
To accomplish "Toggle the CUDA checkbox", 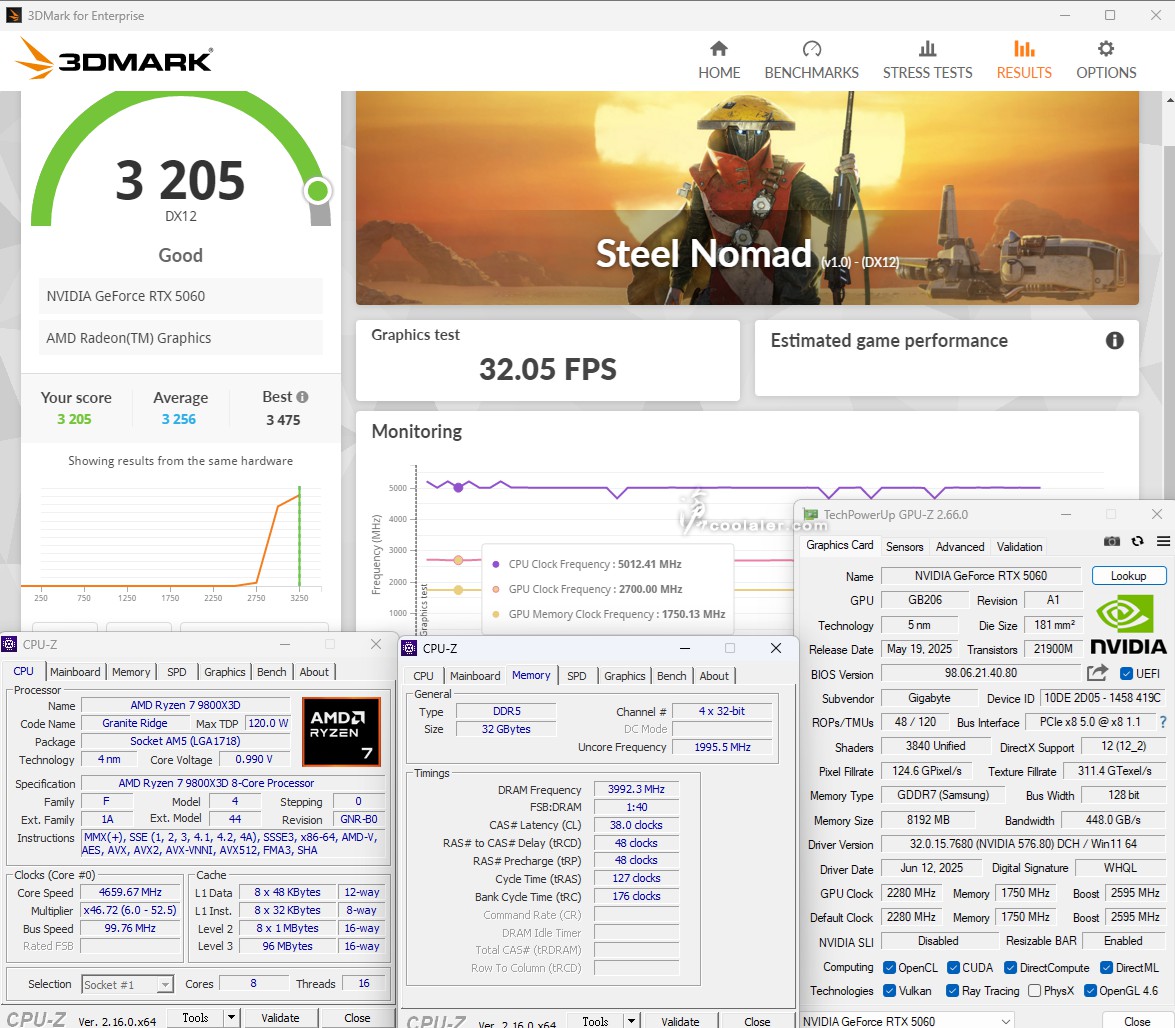I will 954,968.
